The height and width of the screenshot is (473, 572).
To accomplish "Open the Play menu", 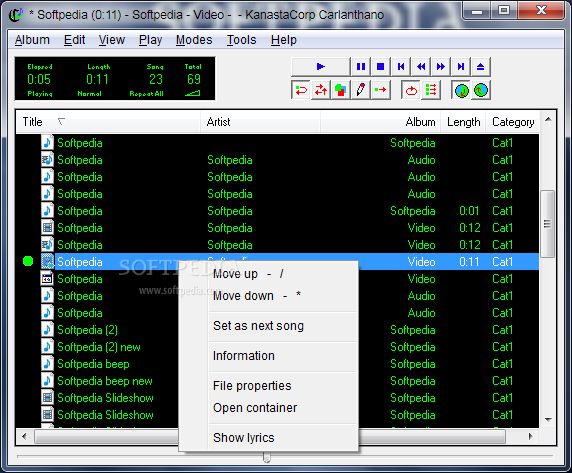I will (150, 40).
